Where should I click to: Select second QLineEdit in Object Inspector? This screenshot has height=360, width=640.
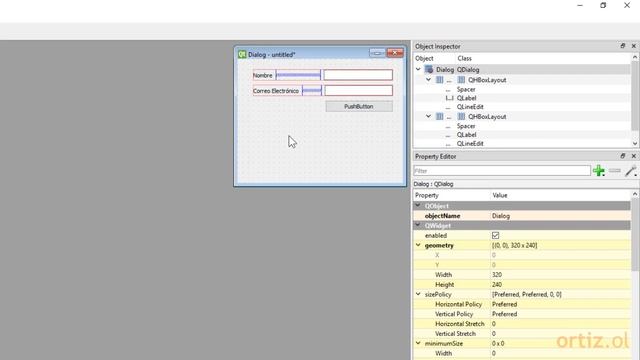[x=470, y=144]
